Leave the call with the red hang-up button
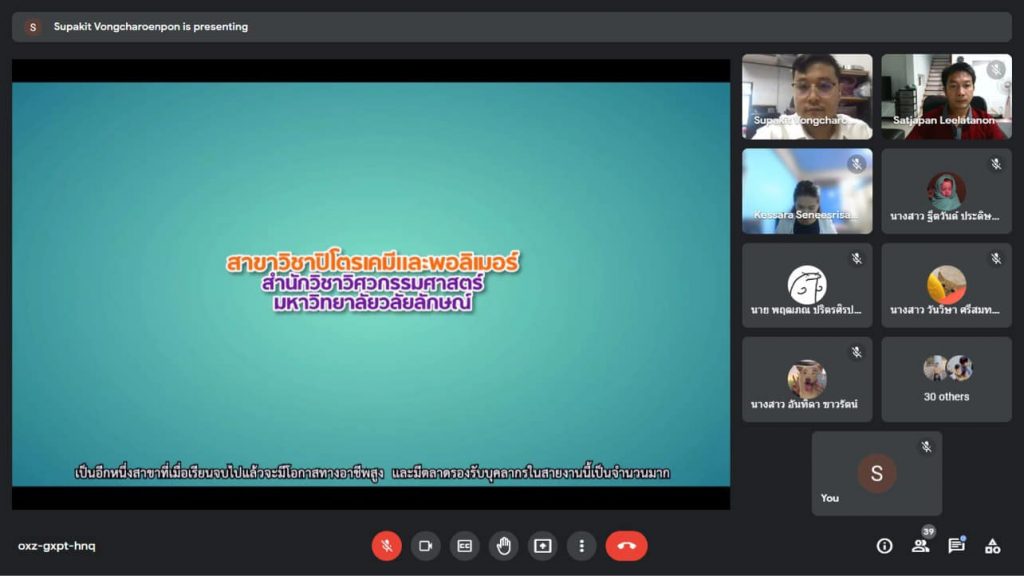Image resolution: width=1024 pixels, height=576 pixels. (626, 545)
